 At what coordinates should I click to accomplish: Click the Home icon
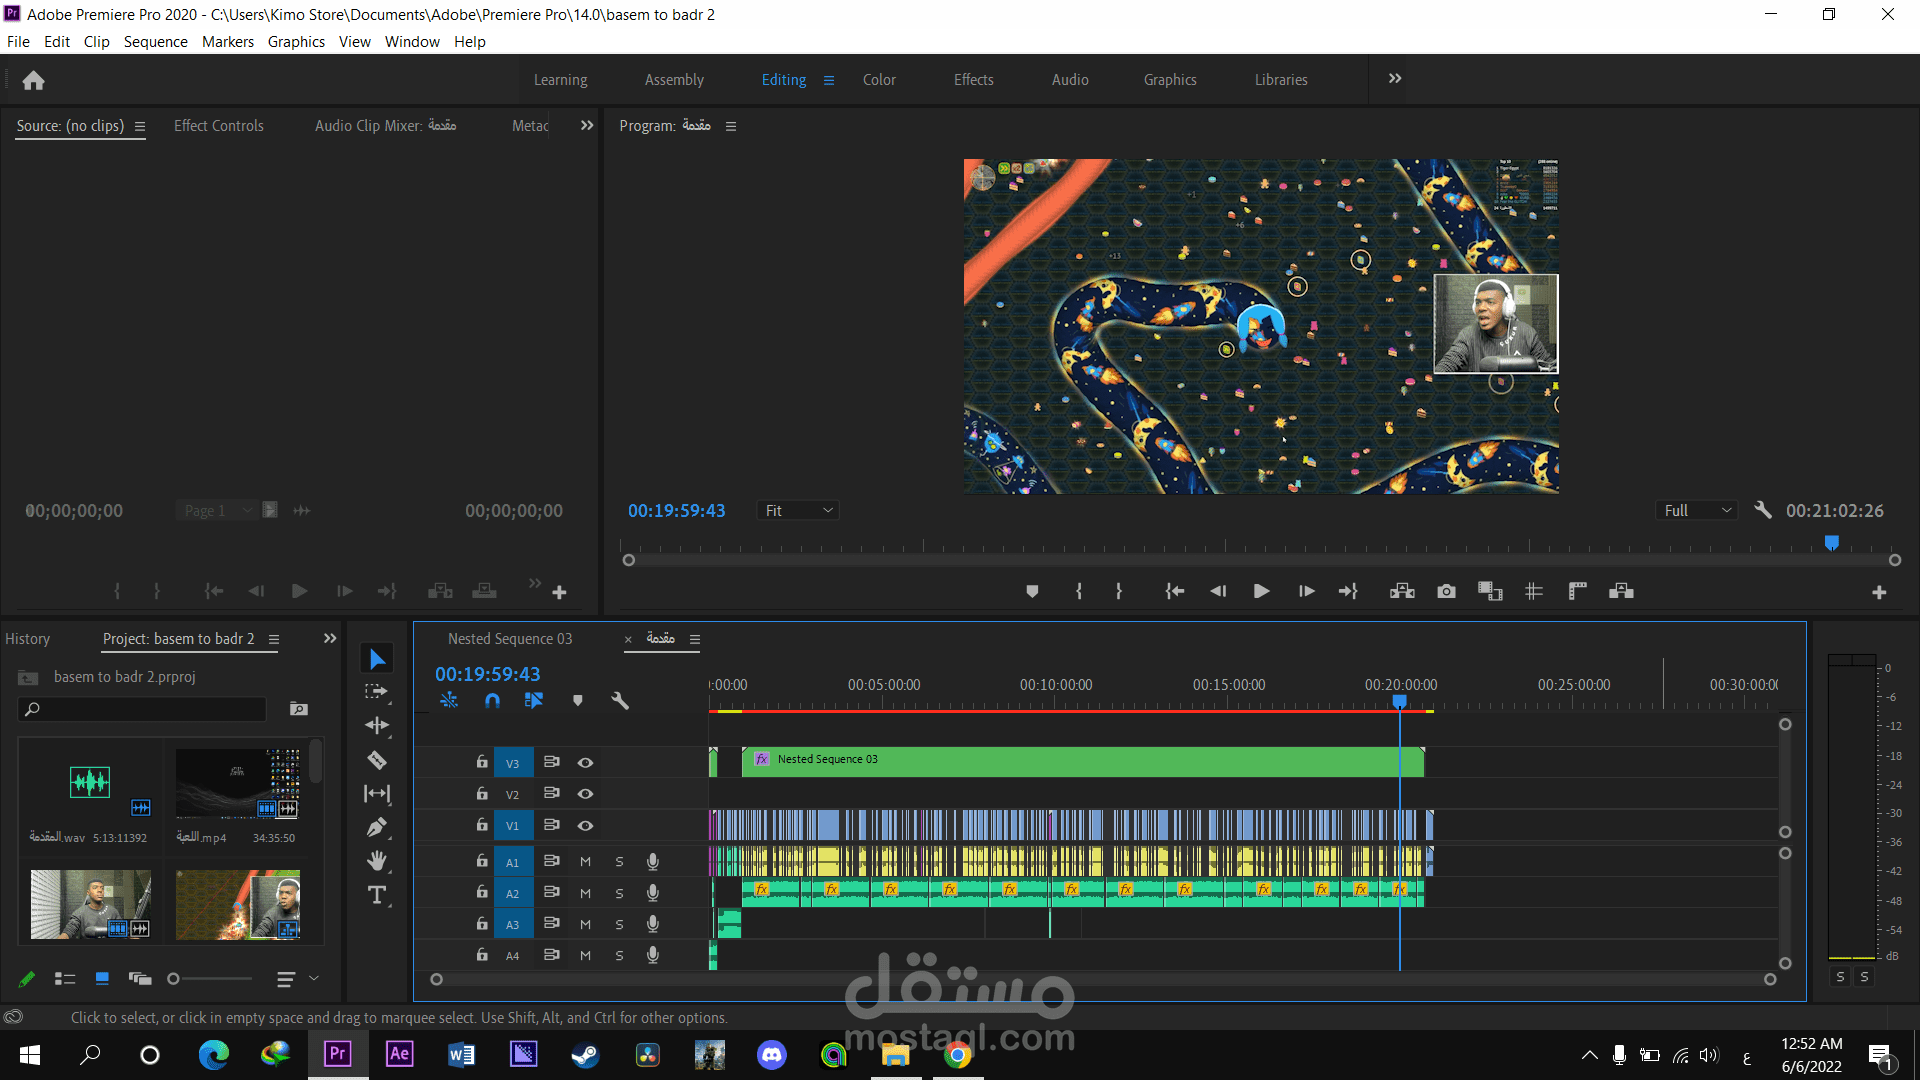click(x=33, y=80)
